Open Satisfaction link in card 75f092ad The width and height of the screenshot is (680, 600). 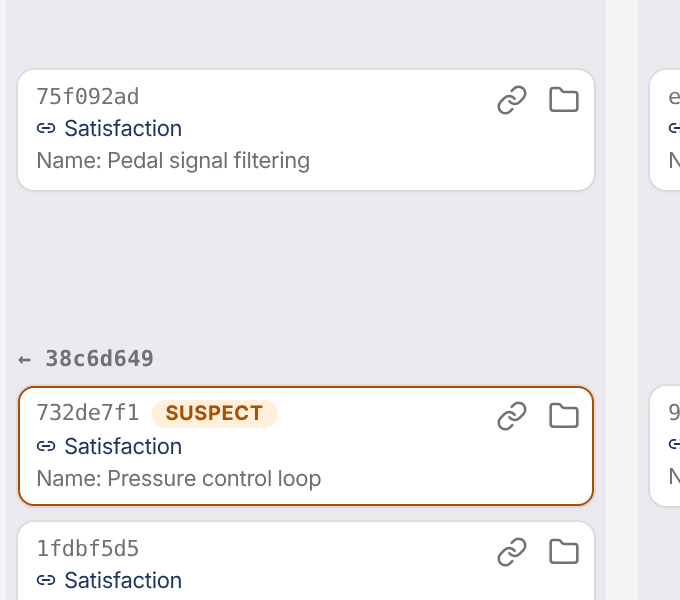pos(123,128)
